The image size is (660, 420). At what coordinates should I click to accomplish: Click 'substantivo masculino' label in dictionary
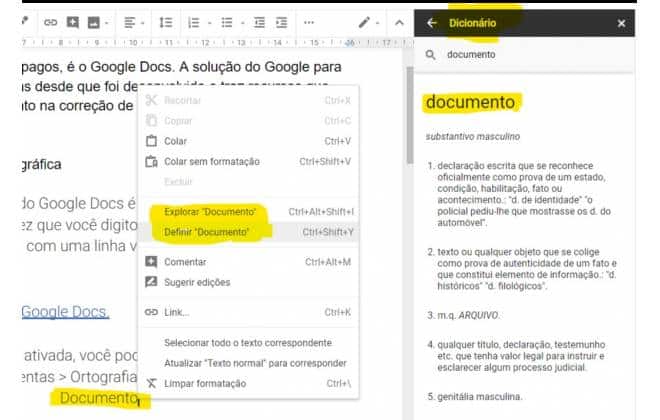(473, 136)
